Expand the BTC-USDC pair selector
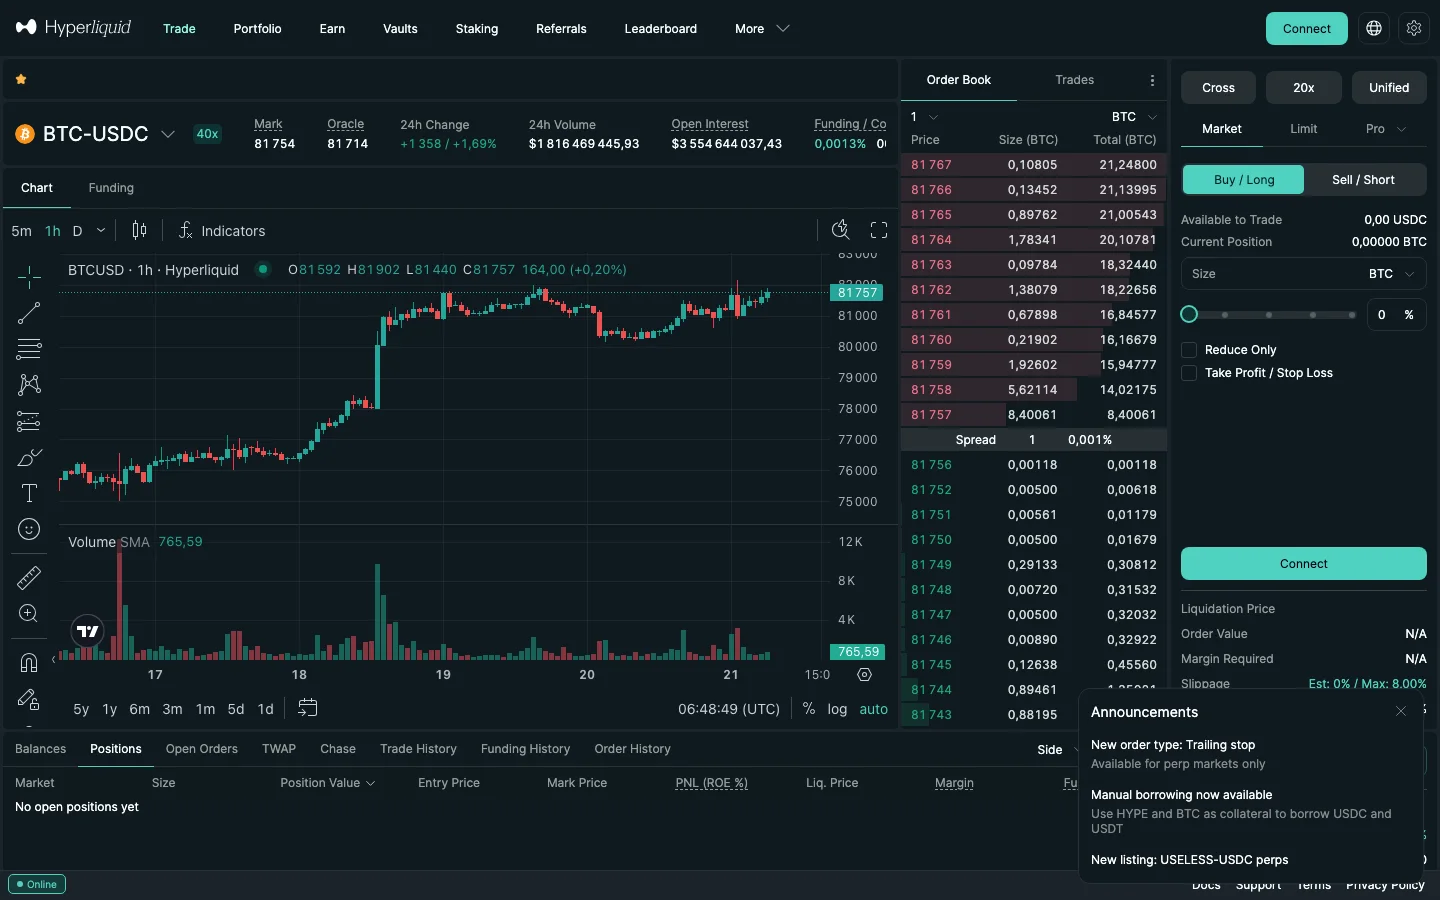 (x=168, y=134)
